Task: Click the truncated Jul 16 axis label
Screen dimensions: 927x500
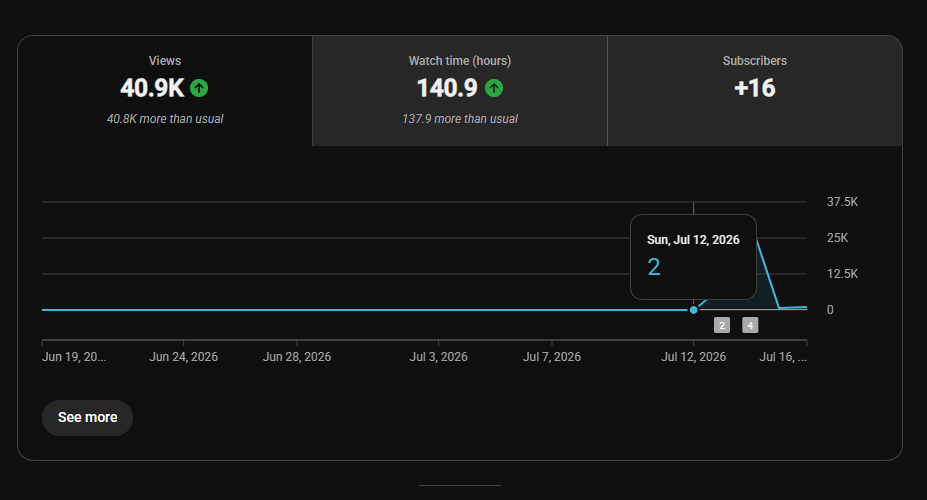Action: coord(783,357)
